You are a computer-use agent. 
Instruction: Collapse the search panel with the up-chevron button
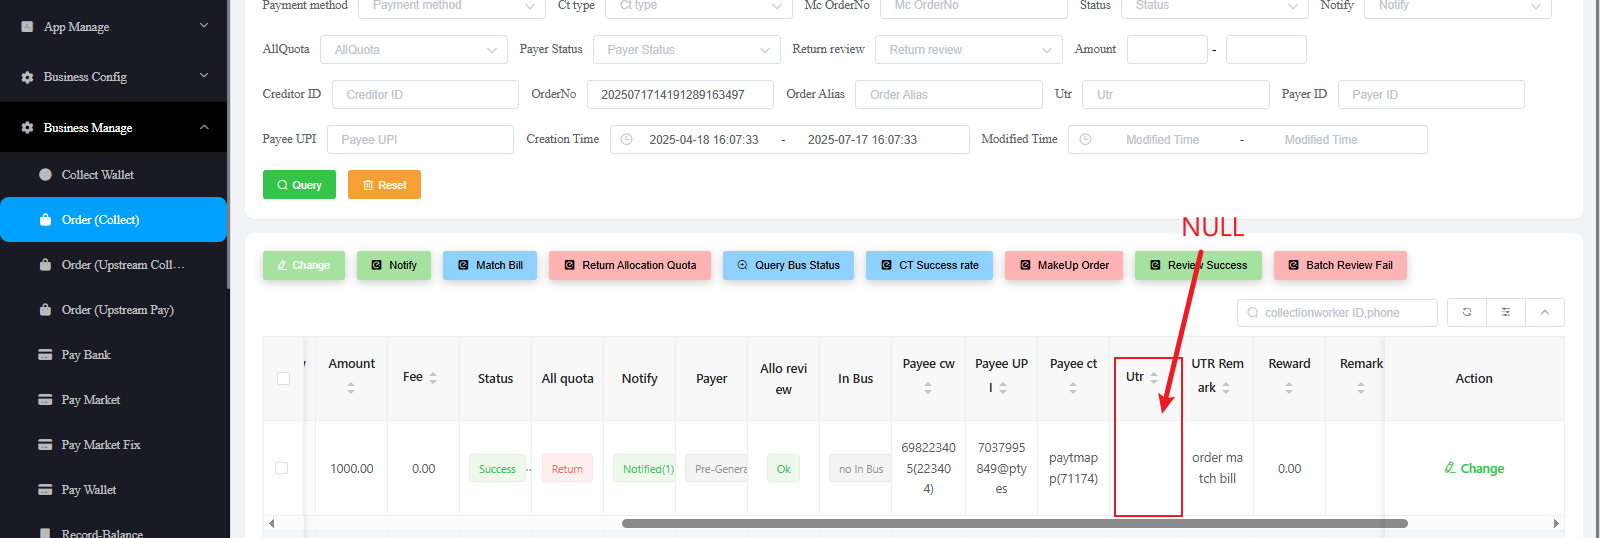click(1544, 313)
